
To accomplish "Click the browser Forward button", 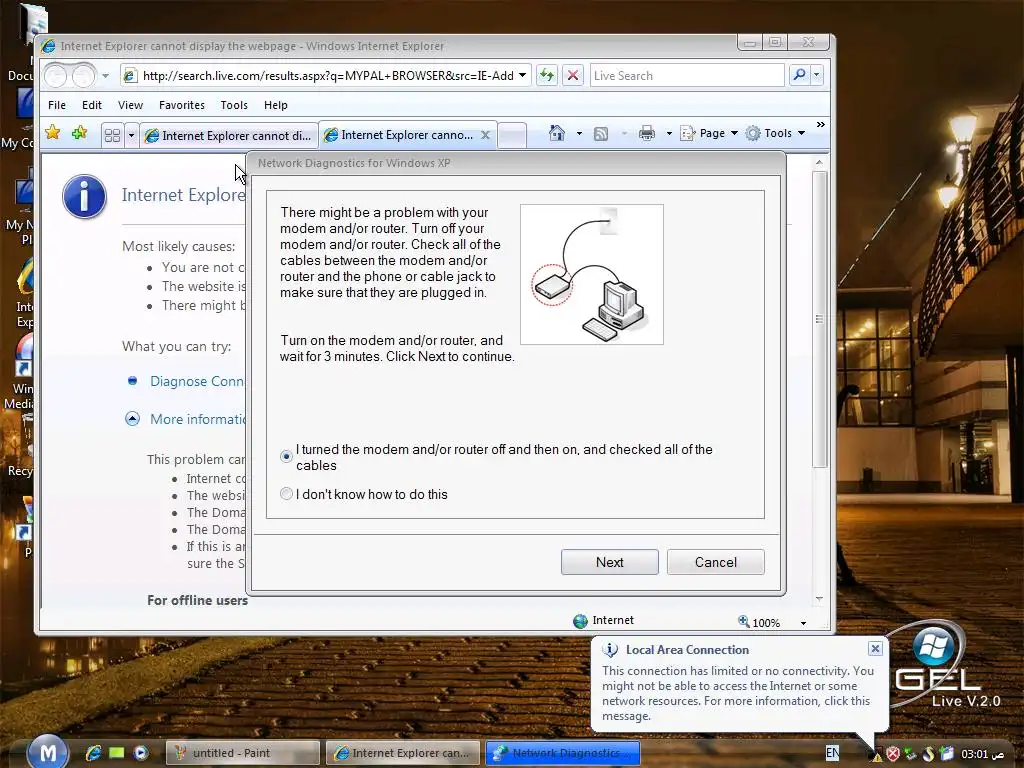I will 84,76.
